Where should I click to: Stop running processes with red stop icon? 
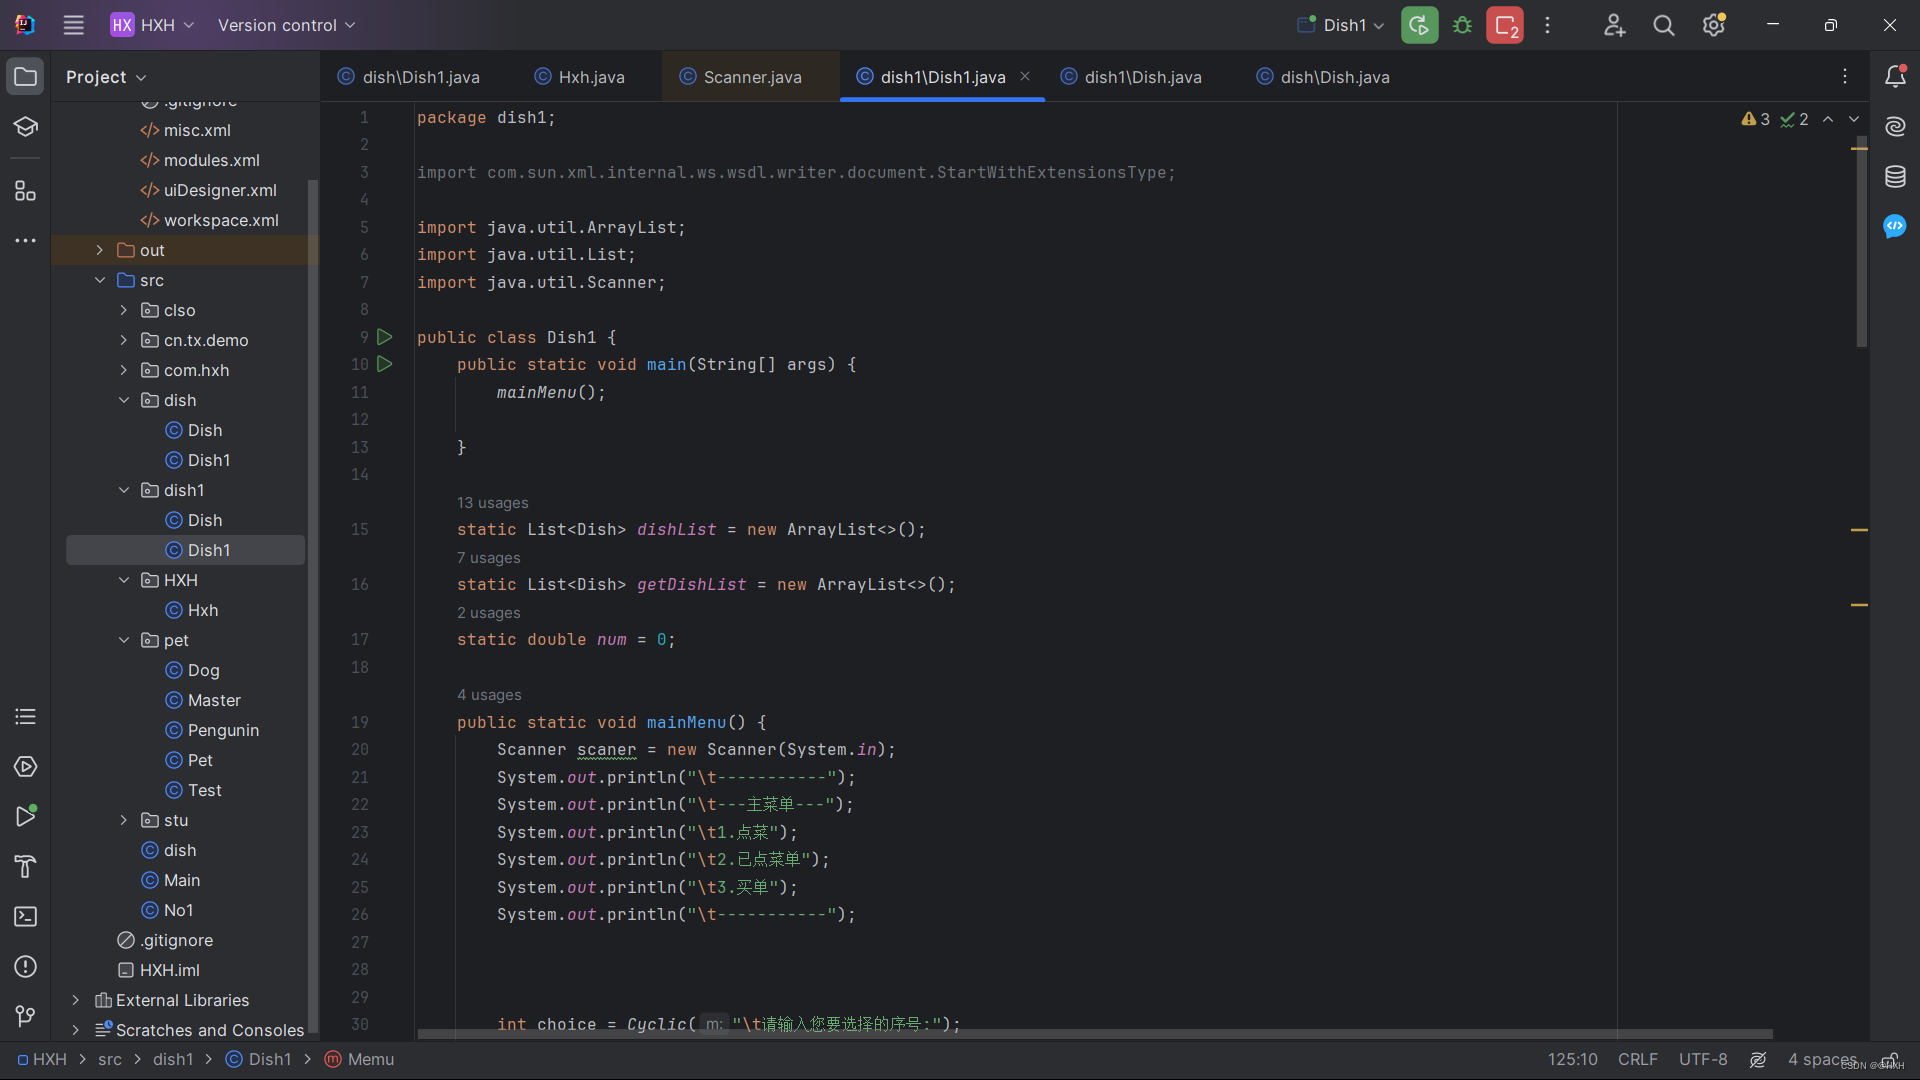click(x=1505, y=25)
